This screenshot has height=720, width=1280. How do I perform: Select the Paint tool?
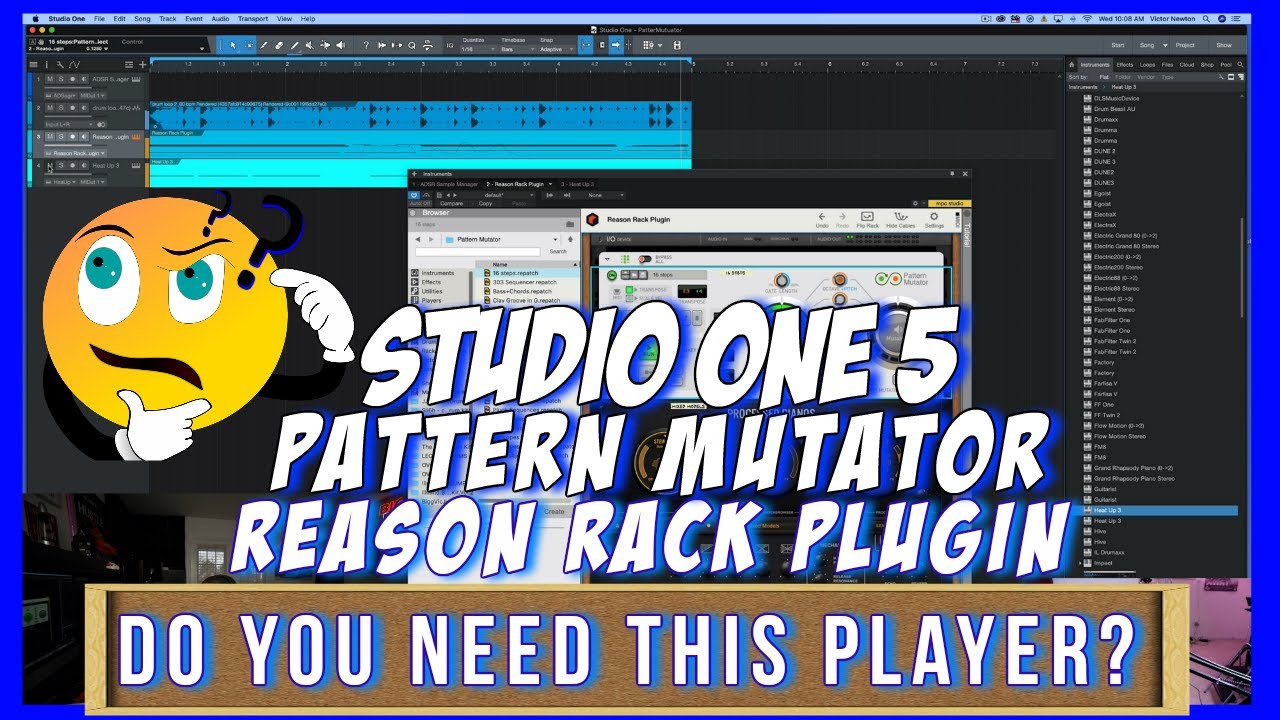[x=294, y=45]
